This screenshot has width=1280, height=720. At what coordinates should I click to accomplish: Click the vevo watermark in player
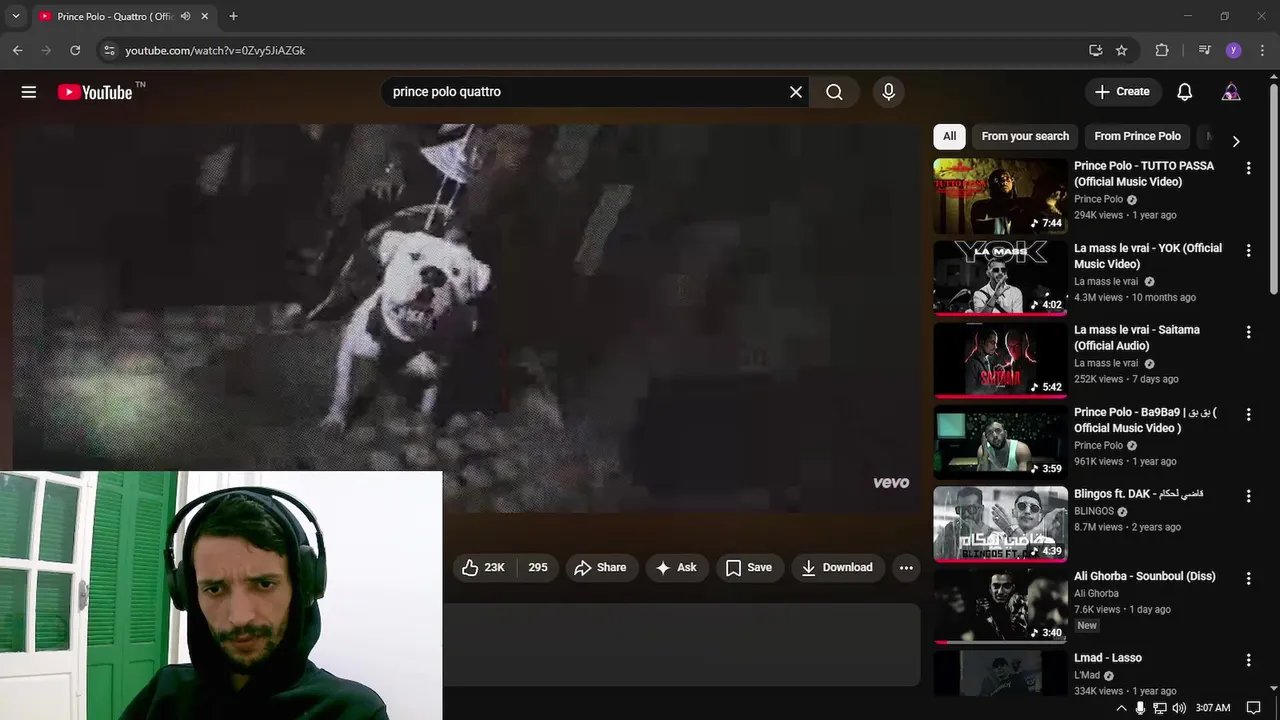tap(891, 483)
